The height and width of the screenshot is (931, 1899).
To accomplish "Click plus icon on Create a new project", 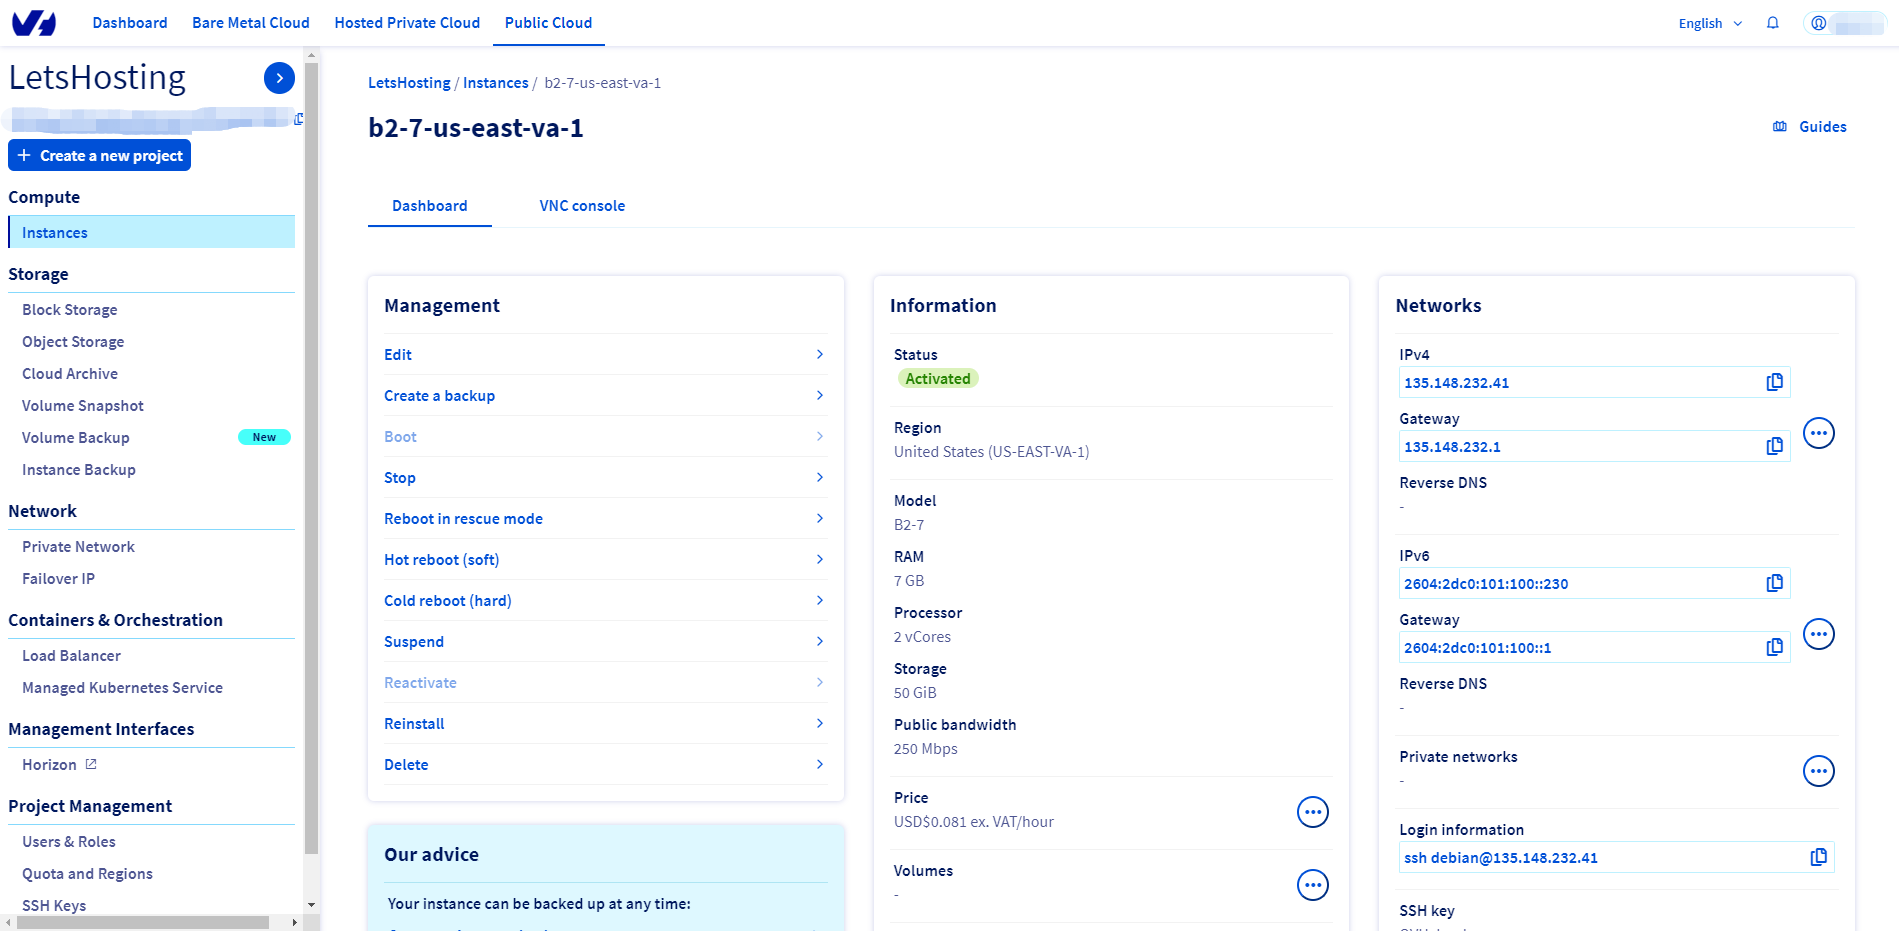I will point(24,156).
